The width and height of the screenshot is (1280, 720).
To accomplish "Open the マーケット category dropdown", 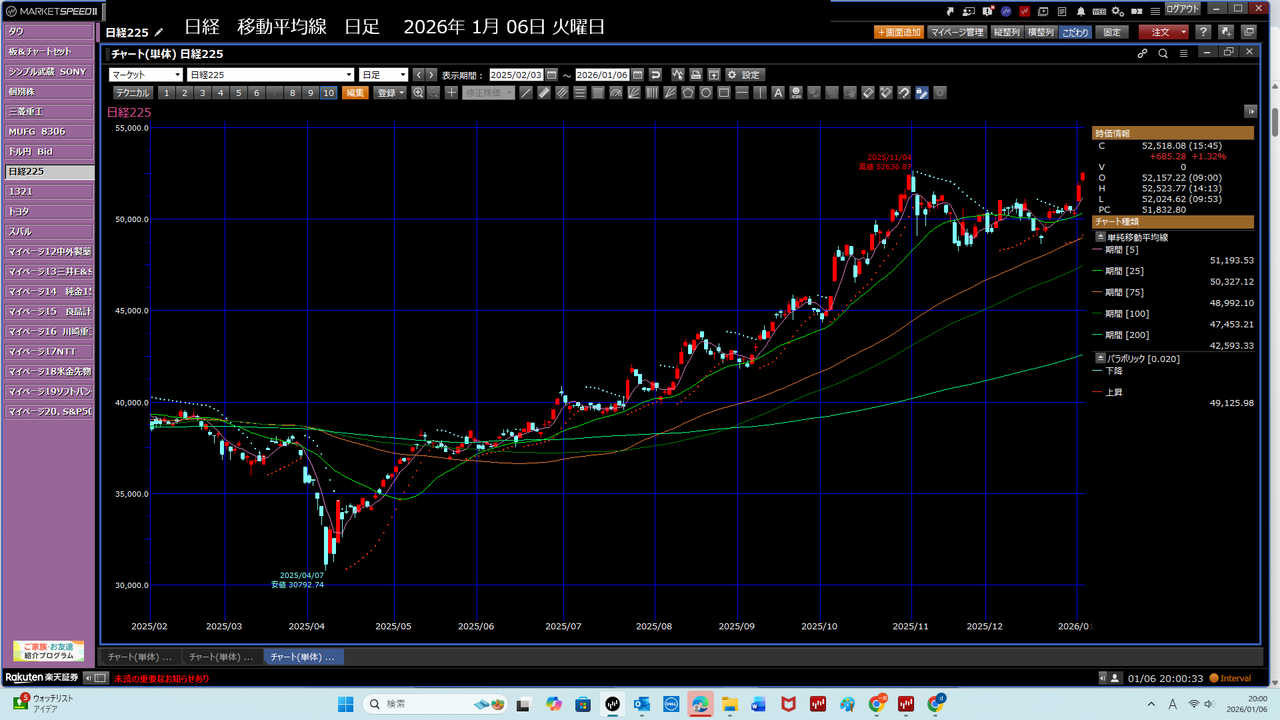I will pos(146,75).
